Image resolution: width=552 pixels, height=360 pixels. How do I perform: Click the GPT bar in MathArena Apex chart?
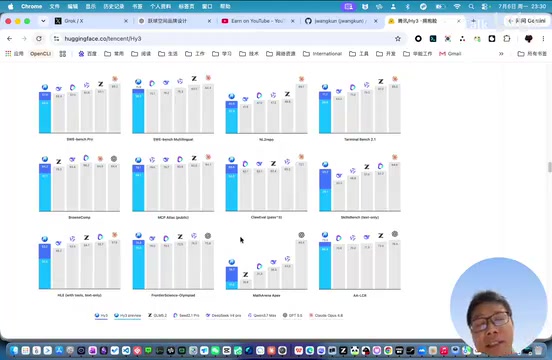click(x=301, y=265)
